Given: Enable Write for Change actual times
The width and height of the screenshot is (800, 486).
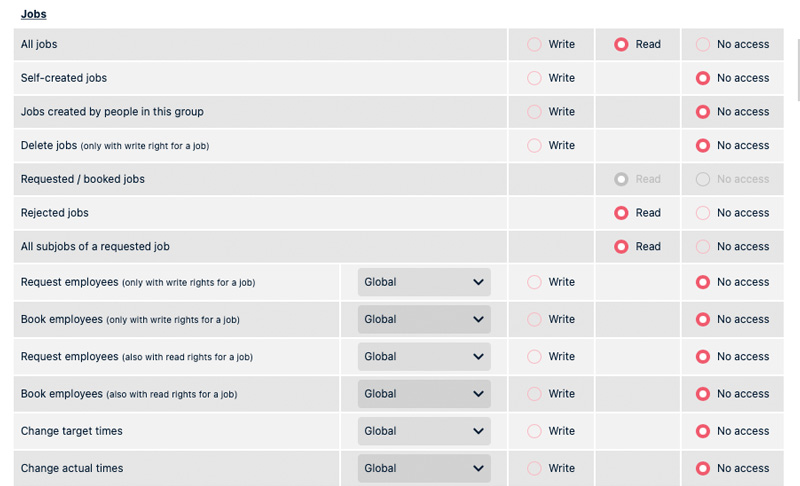Looking at the screenshot, I should (535, 468).
